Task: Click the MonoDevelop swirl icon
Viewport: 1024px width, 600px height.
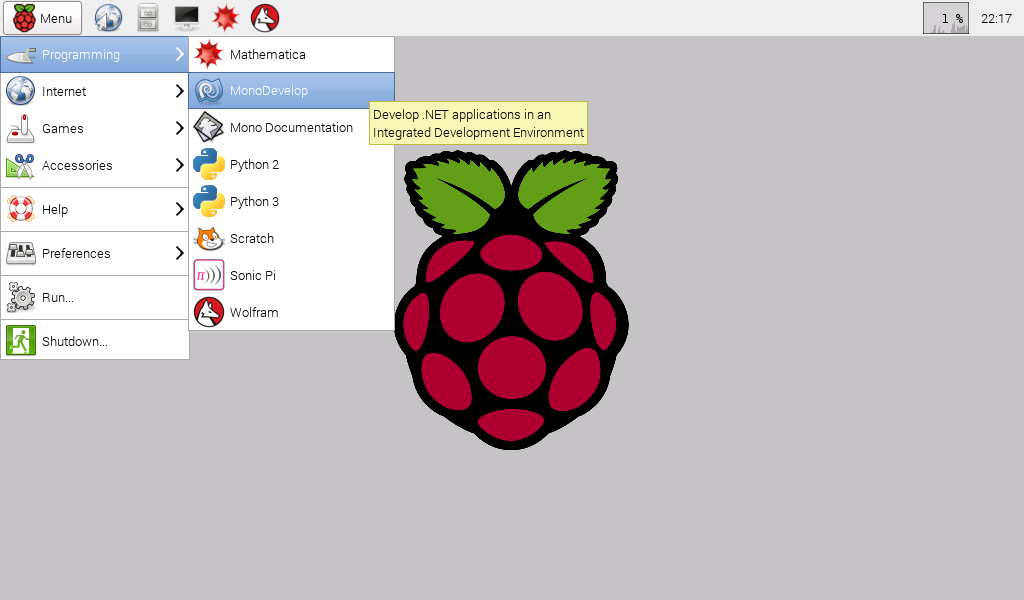Action: click(209, 91)
